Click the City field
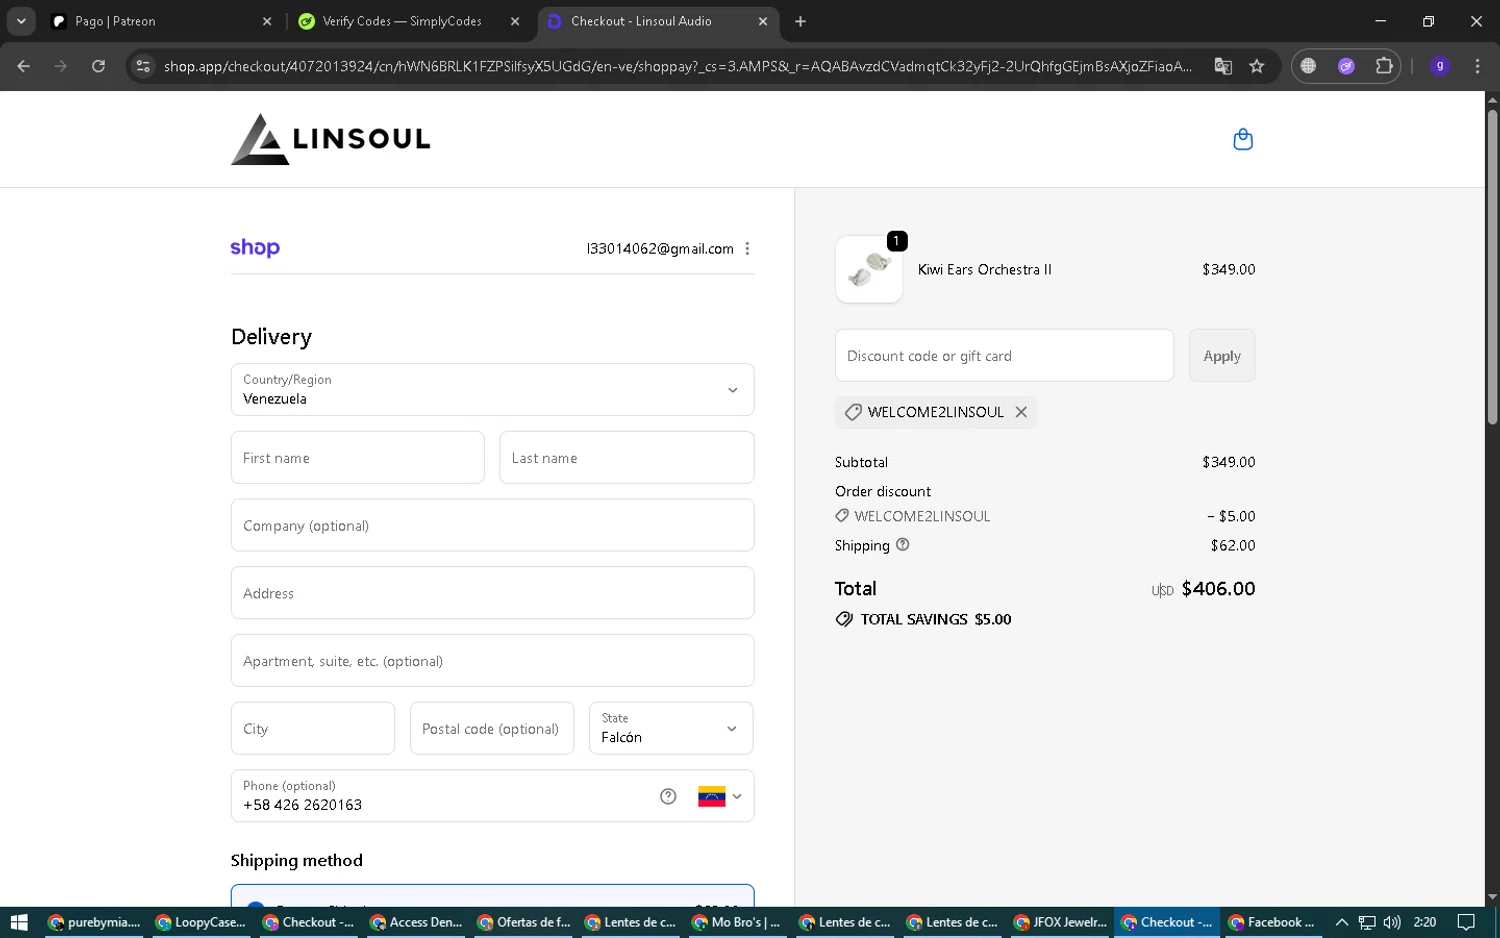 pyautogui.click(x=312, y=728)
